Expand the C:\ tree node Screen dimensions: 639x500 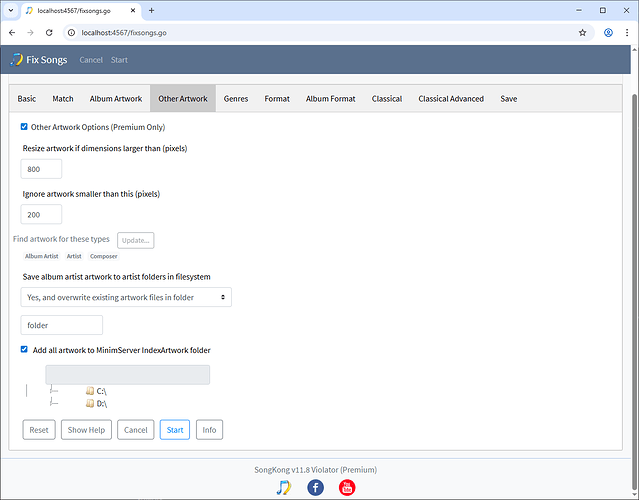54,390
